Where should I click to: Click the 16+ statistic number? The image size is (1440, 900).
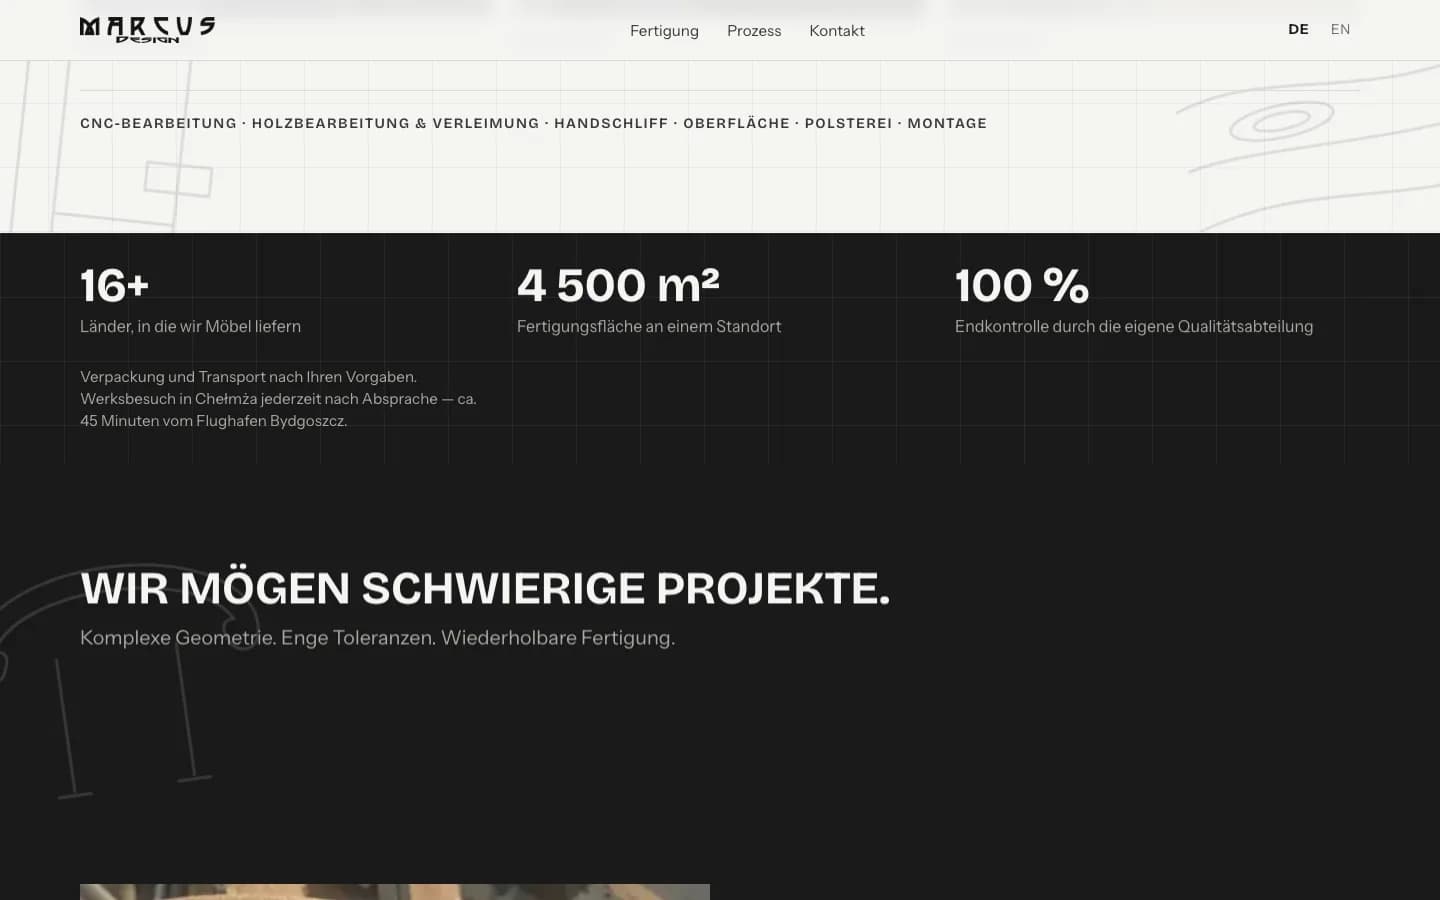[x=114, y=285]
